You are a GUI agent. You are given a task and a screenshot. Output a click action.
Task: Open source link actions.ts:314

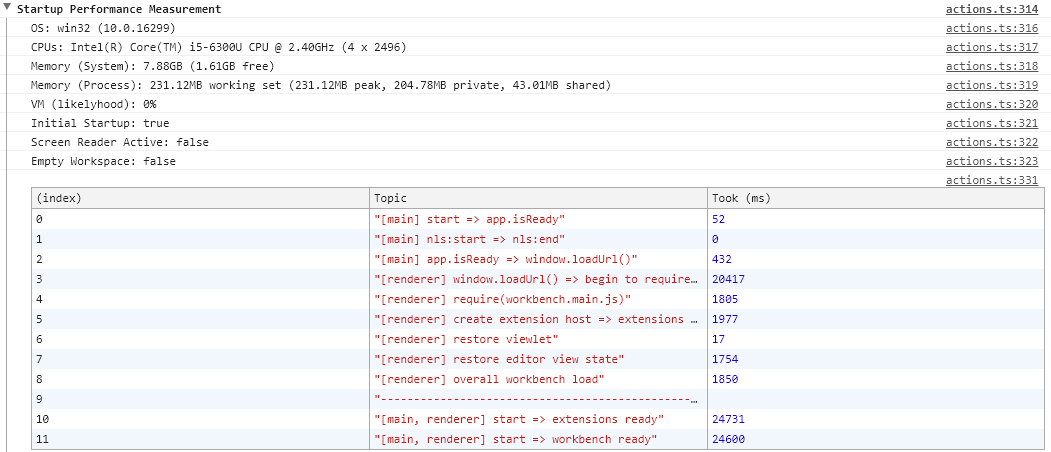pyautogui.click(x=991, y=9)
